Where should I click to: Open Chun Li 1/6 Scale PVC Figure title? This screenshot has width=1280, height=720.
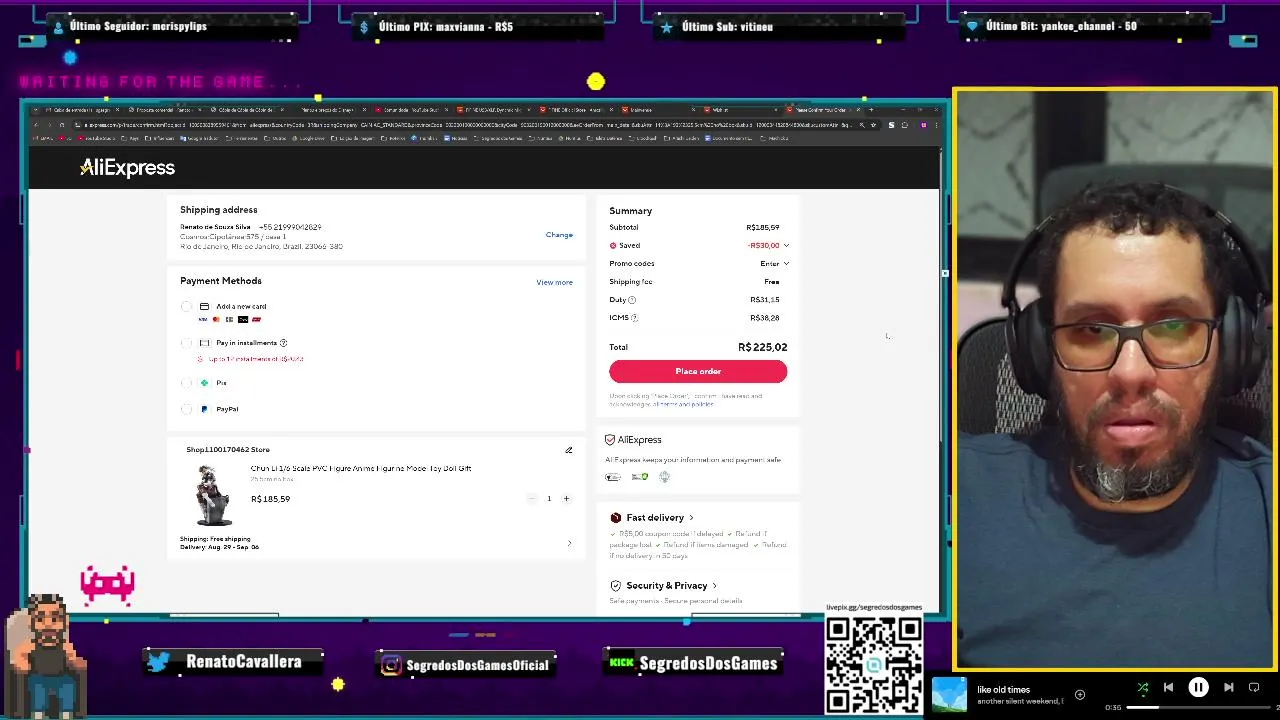click(x=361, y=468)
